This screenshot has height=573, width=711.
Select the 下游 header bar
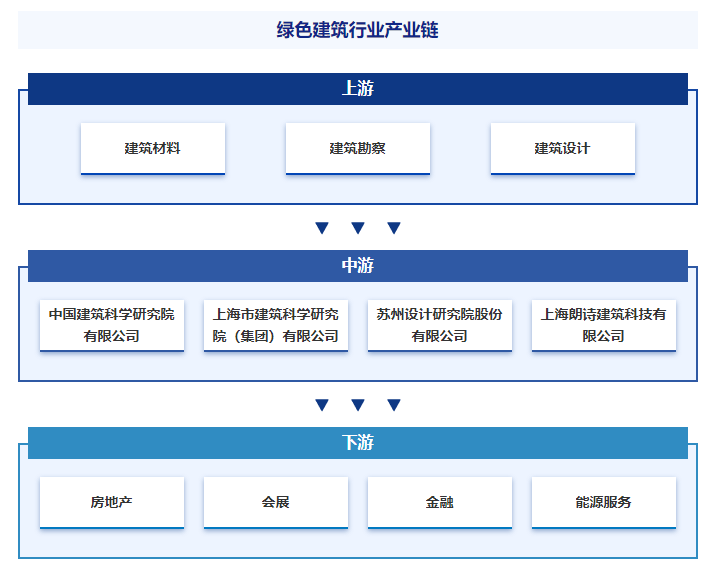coord(358,442)
